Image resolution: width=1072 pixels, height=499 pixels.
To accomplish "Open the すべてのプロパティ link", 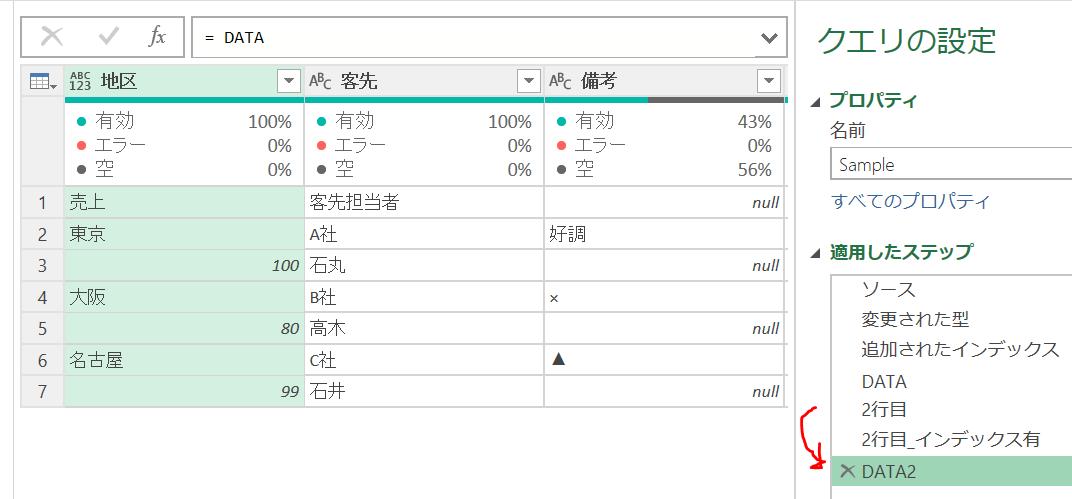I will [910, 202].
